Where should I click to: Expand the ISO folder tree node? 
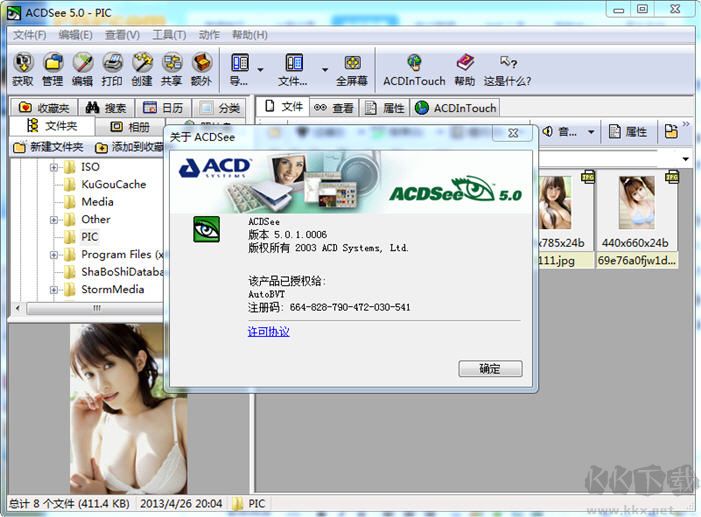54,167
